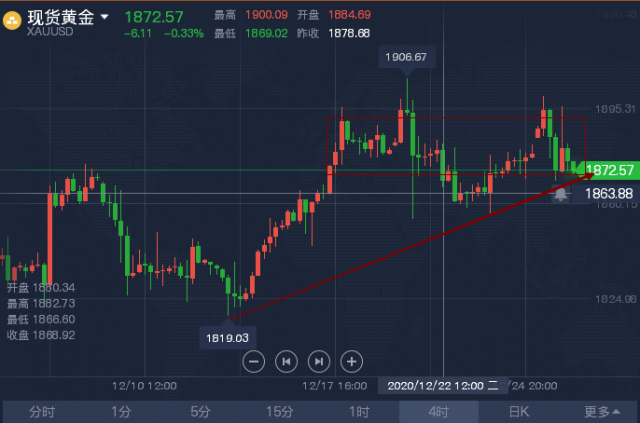Select the 分时 timeframe tab
This screenshot has width=640, height=423.
[x=42, y=412]
